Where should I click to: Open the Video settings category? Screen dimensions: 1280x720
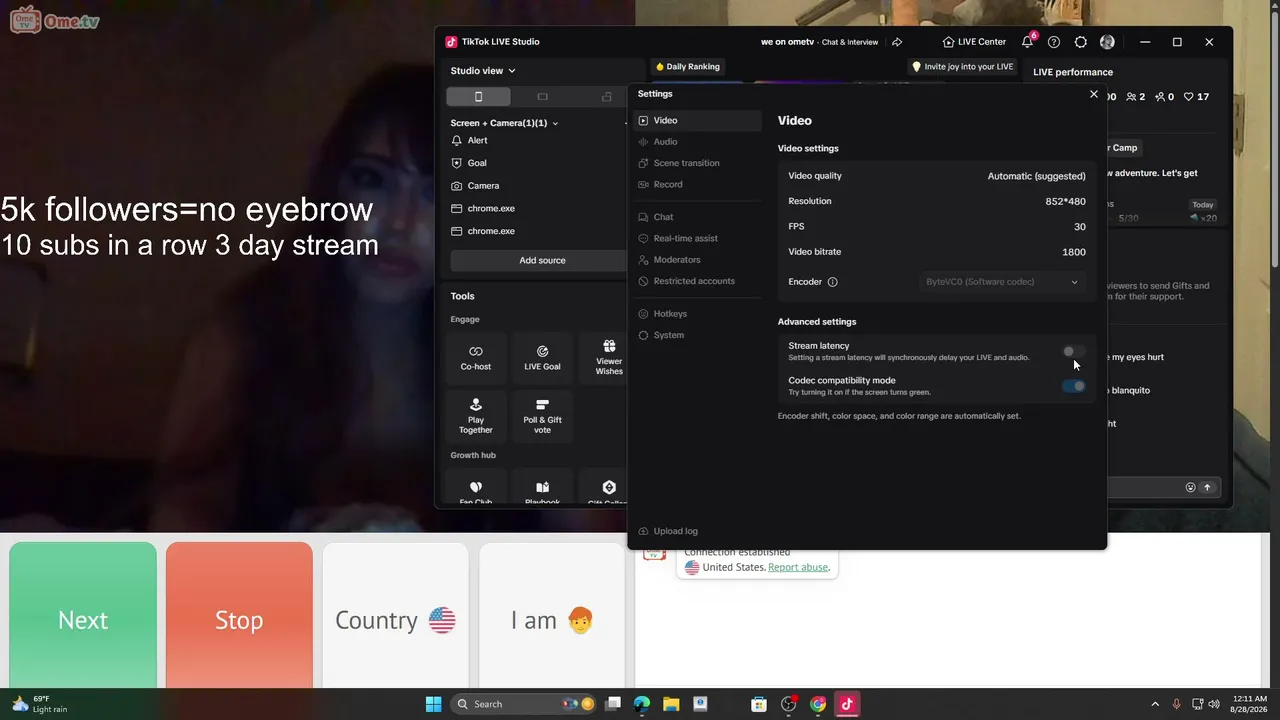(x=699, y=120)
